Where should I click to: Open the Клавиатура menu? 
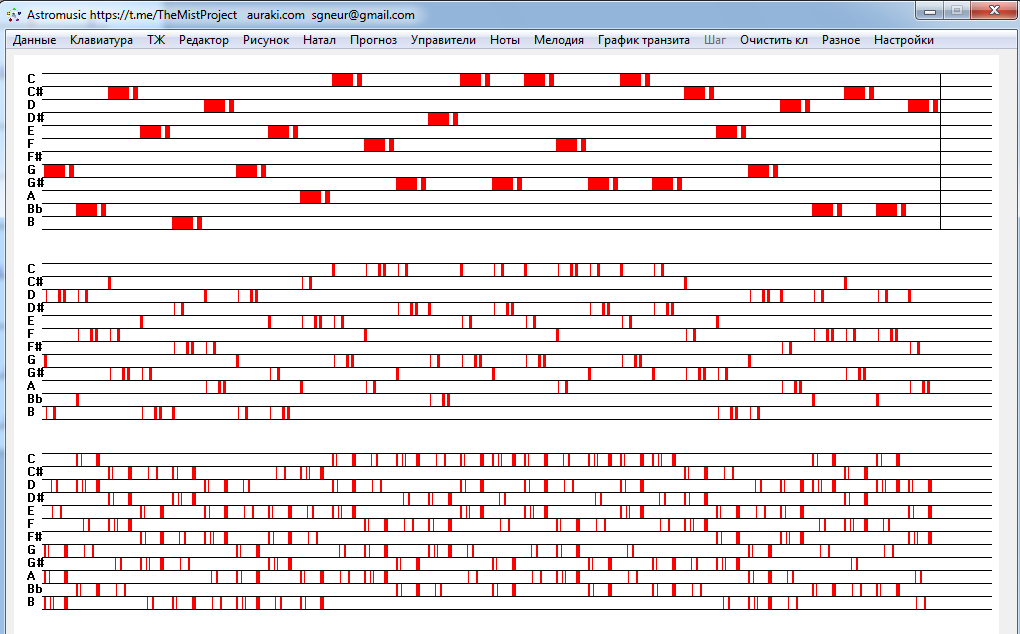[x=101, y=40]
